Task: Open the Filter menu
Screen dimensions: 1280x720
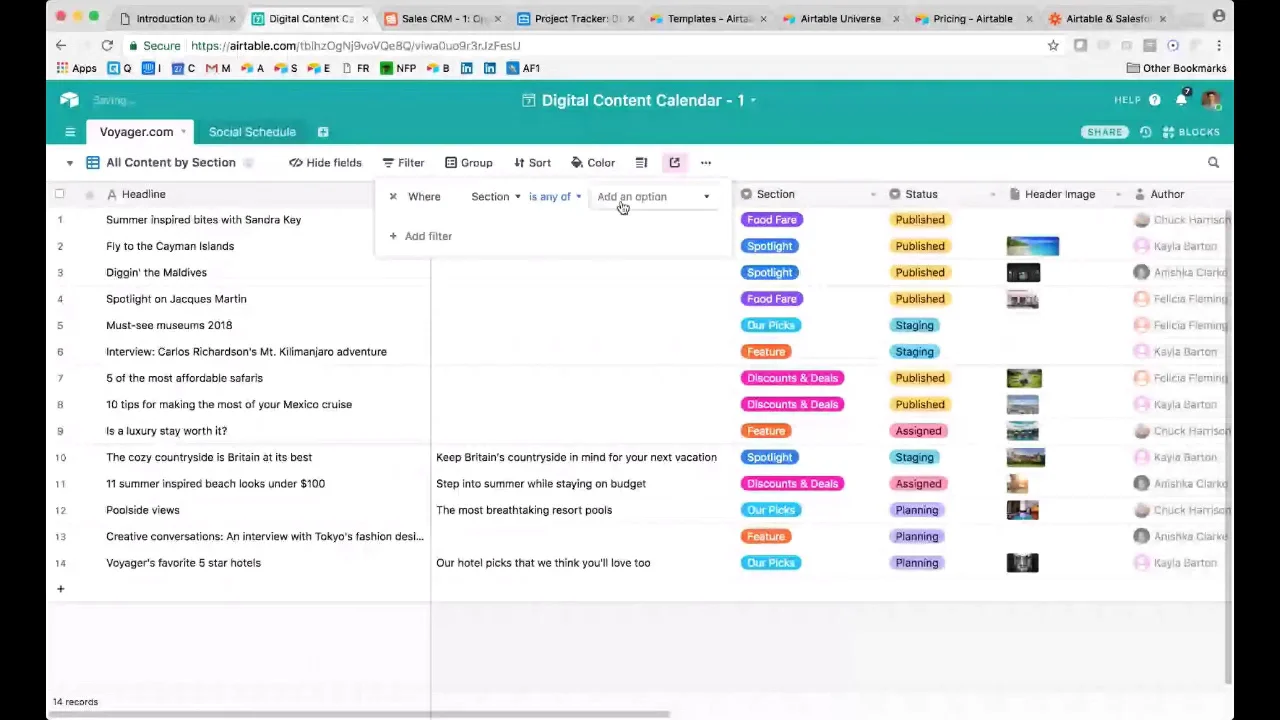Action: pyautogui.click(x=403, y=163)
